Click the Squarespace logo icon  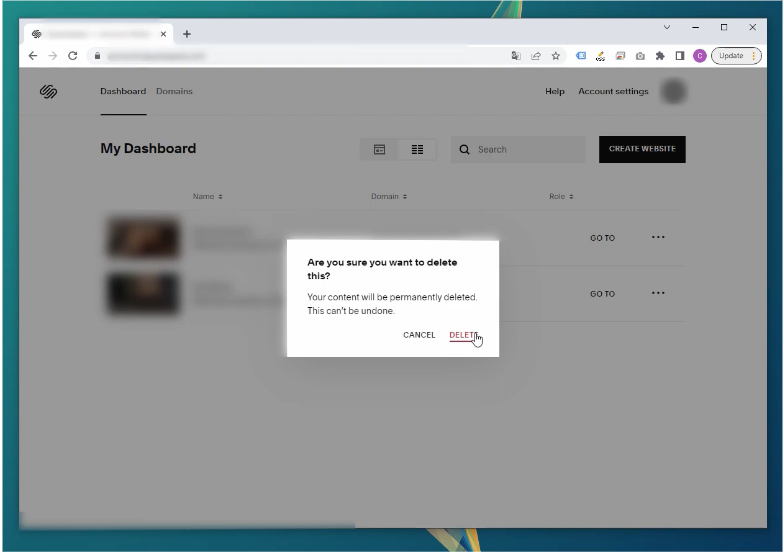(48, 92)
